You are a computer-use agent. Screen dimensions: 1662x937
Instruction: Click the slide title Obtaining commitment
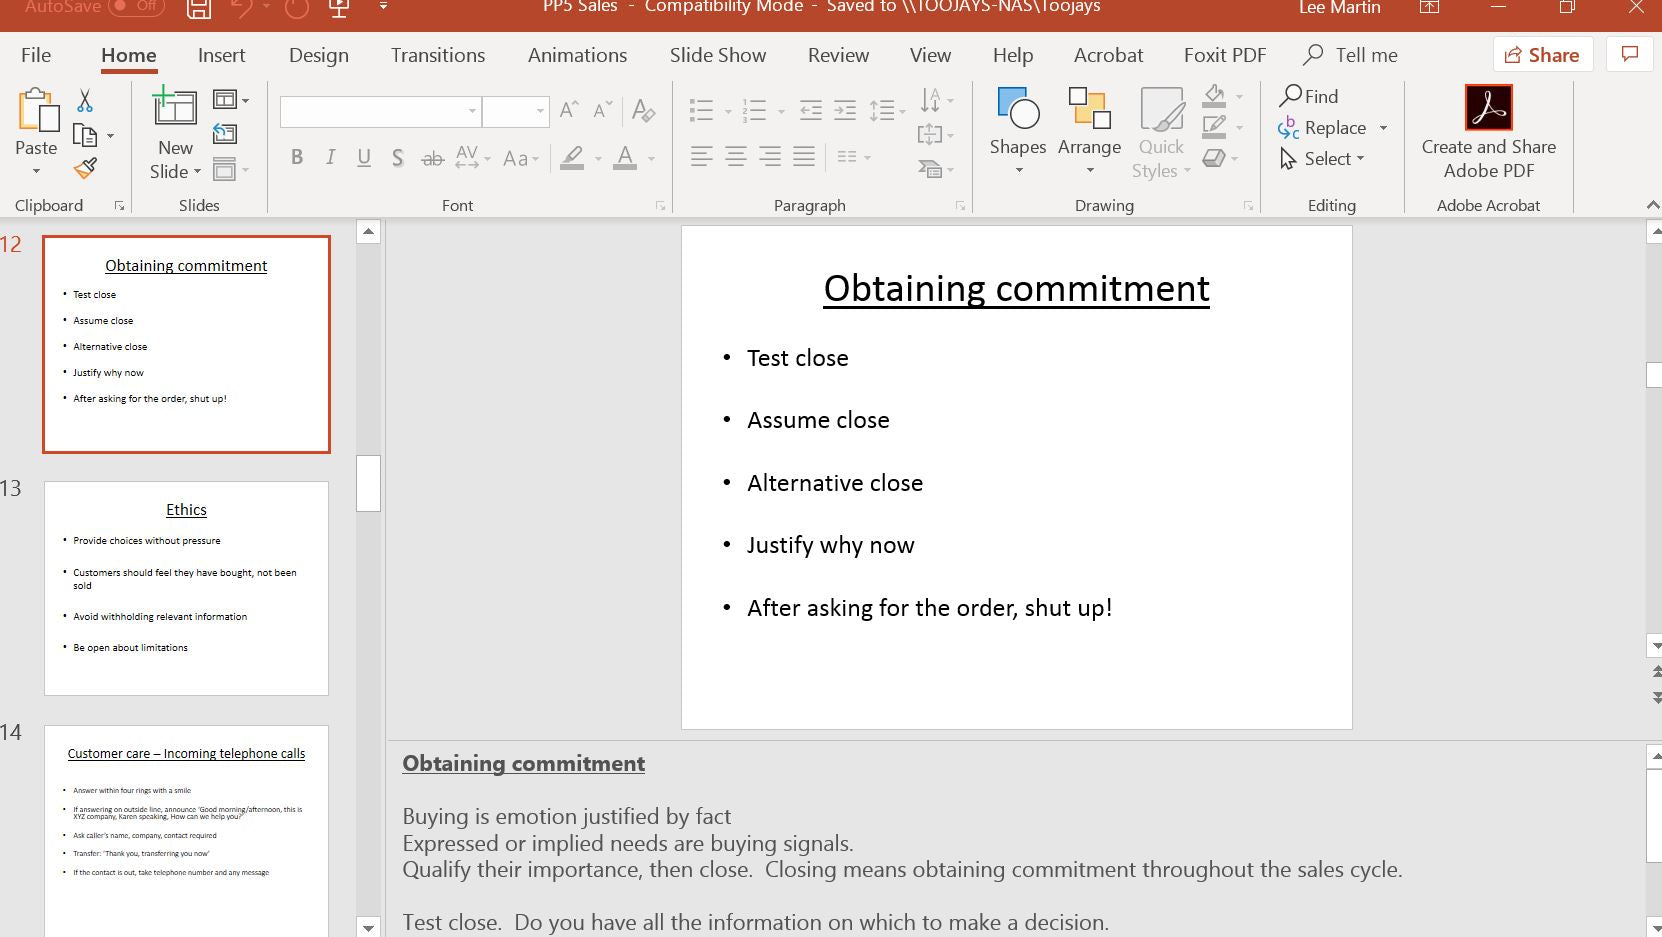coord(1016,288)
